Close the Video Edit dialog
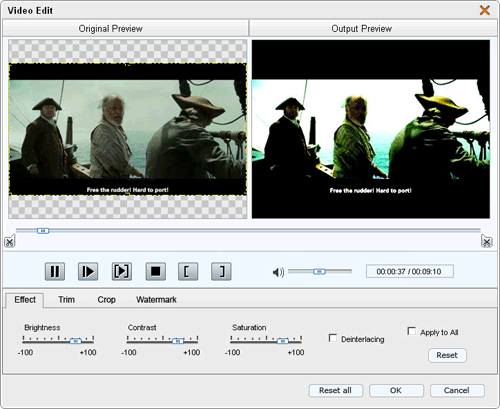Viewport: 500px width, 409px height. (485, 10)
